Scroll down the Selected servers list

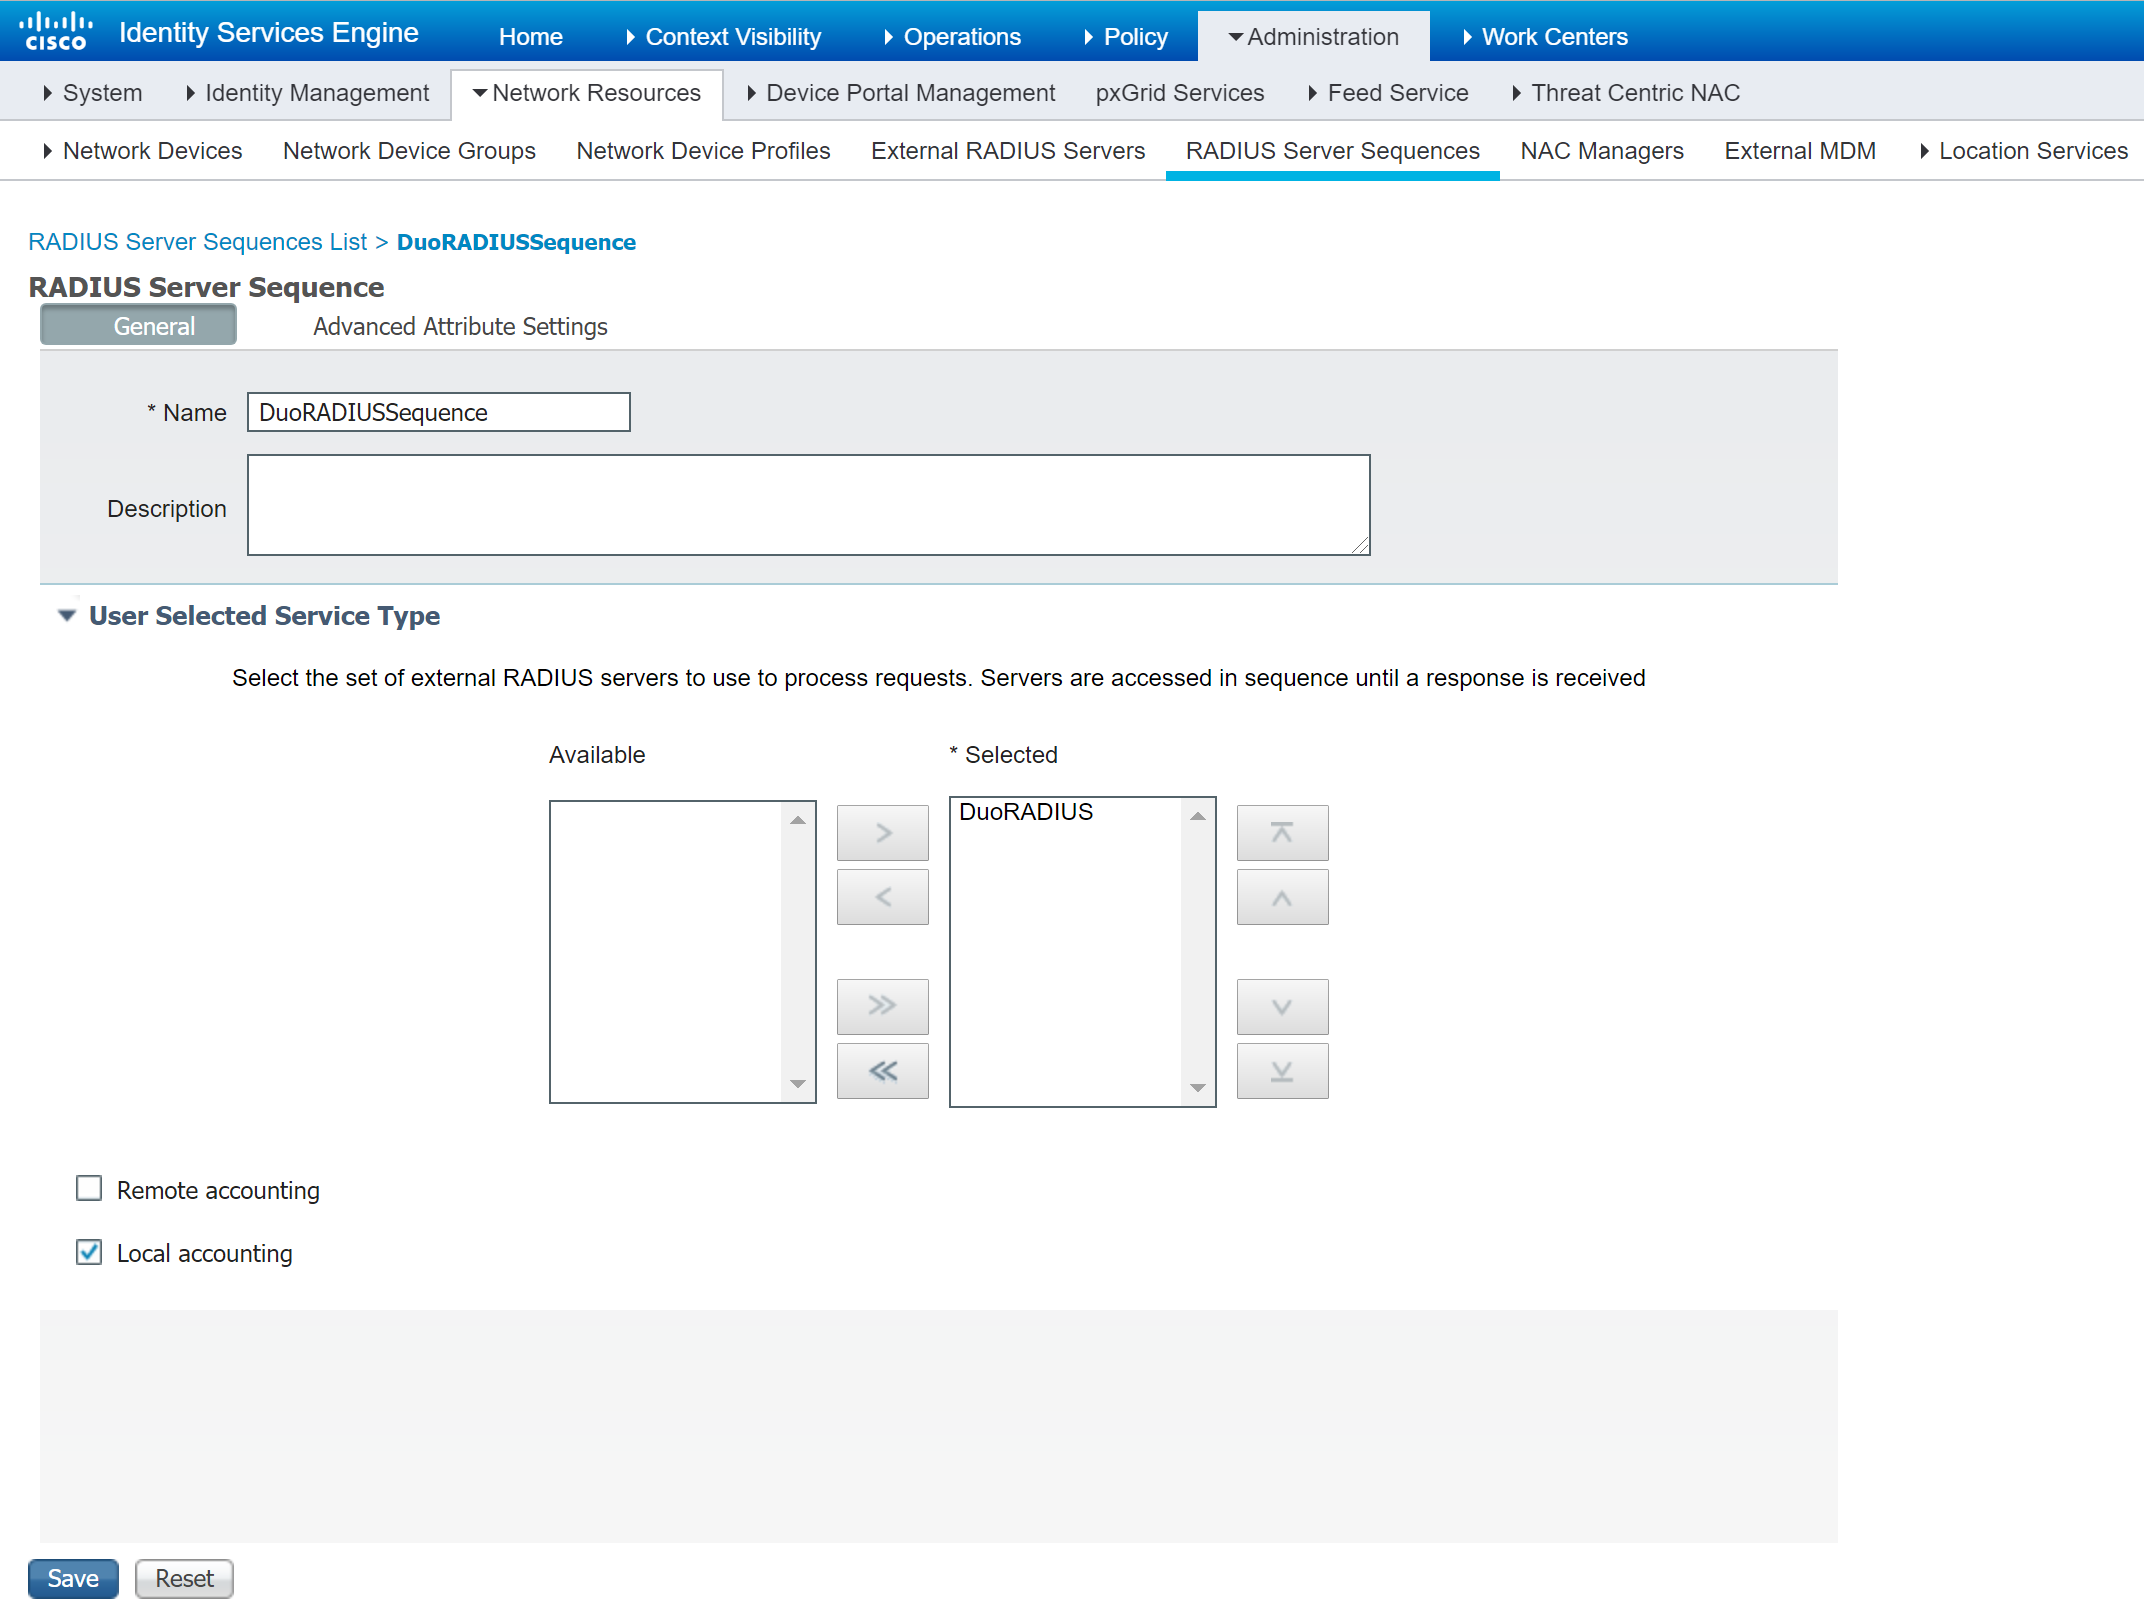[x=1198, y=1086]
